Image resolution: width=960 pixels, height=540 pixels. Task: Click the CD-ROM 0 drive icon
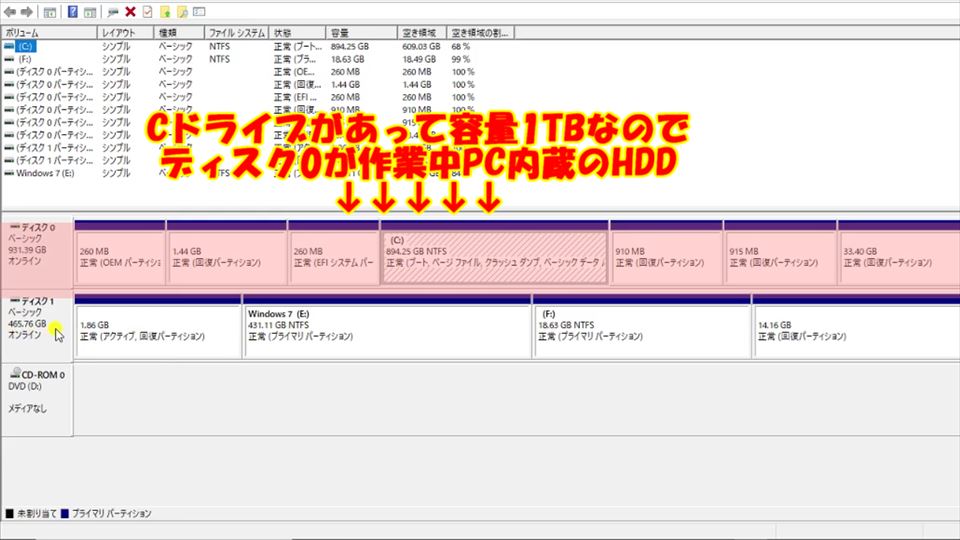[x=15, y=373]
